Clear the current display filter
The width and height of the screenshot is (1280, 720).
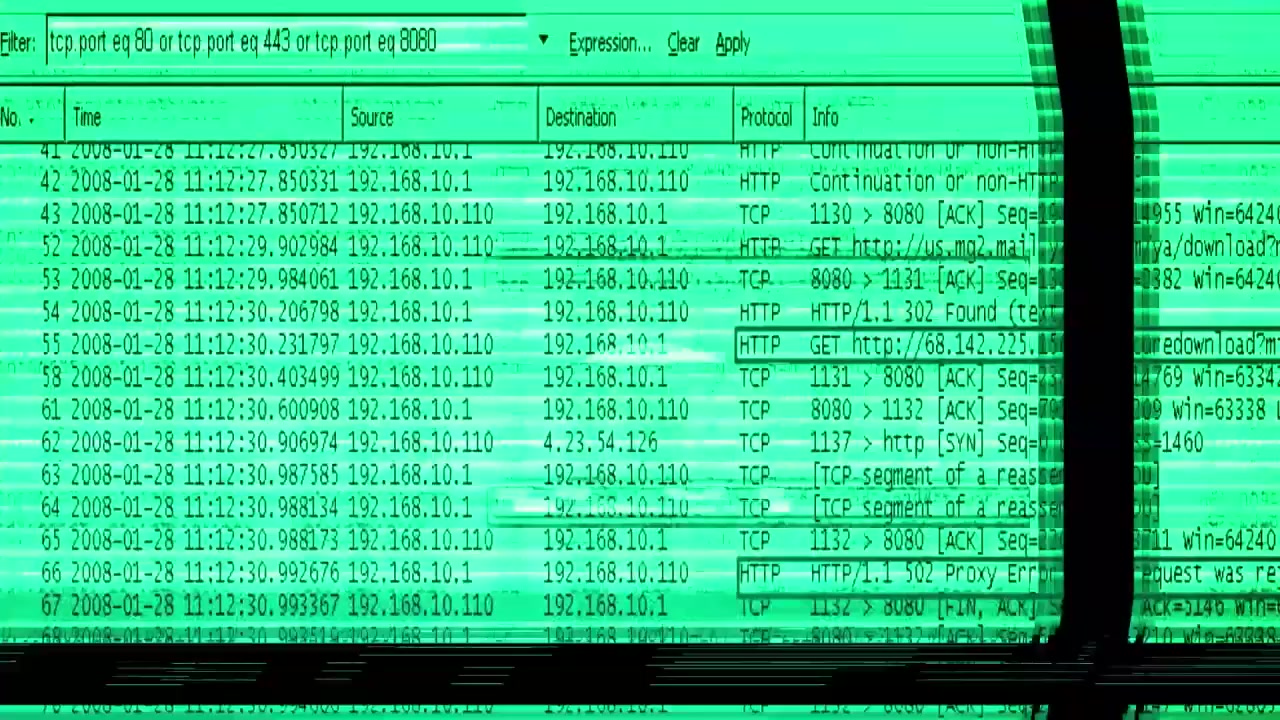point(683,43)
